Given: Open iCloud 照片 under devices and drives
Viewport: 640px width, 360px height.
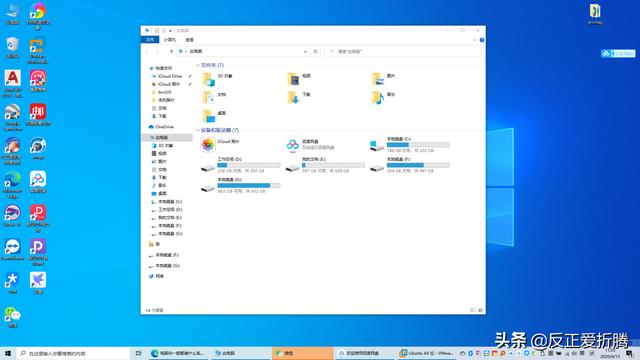Looking at the screenshot, I should coord(220,144).
